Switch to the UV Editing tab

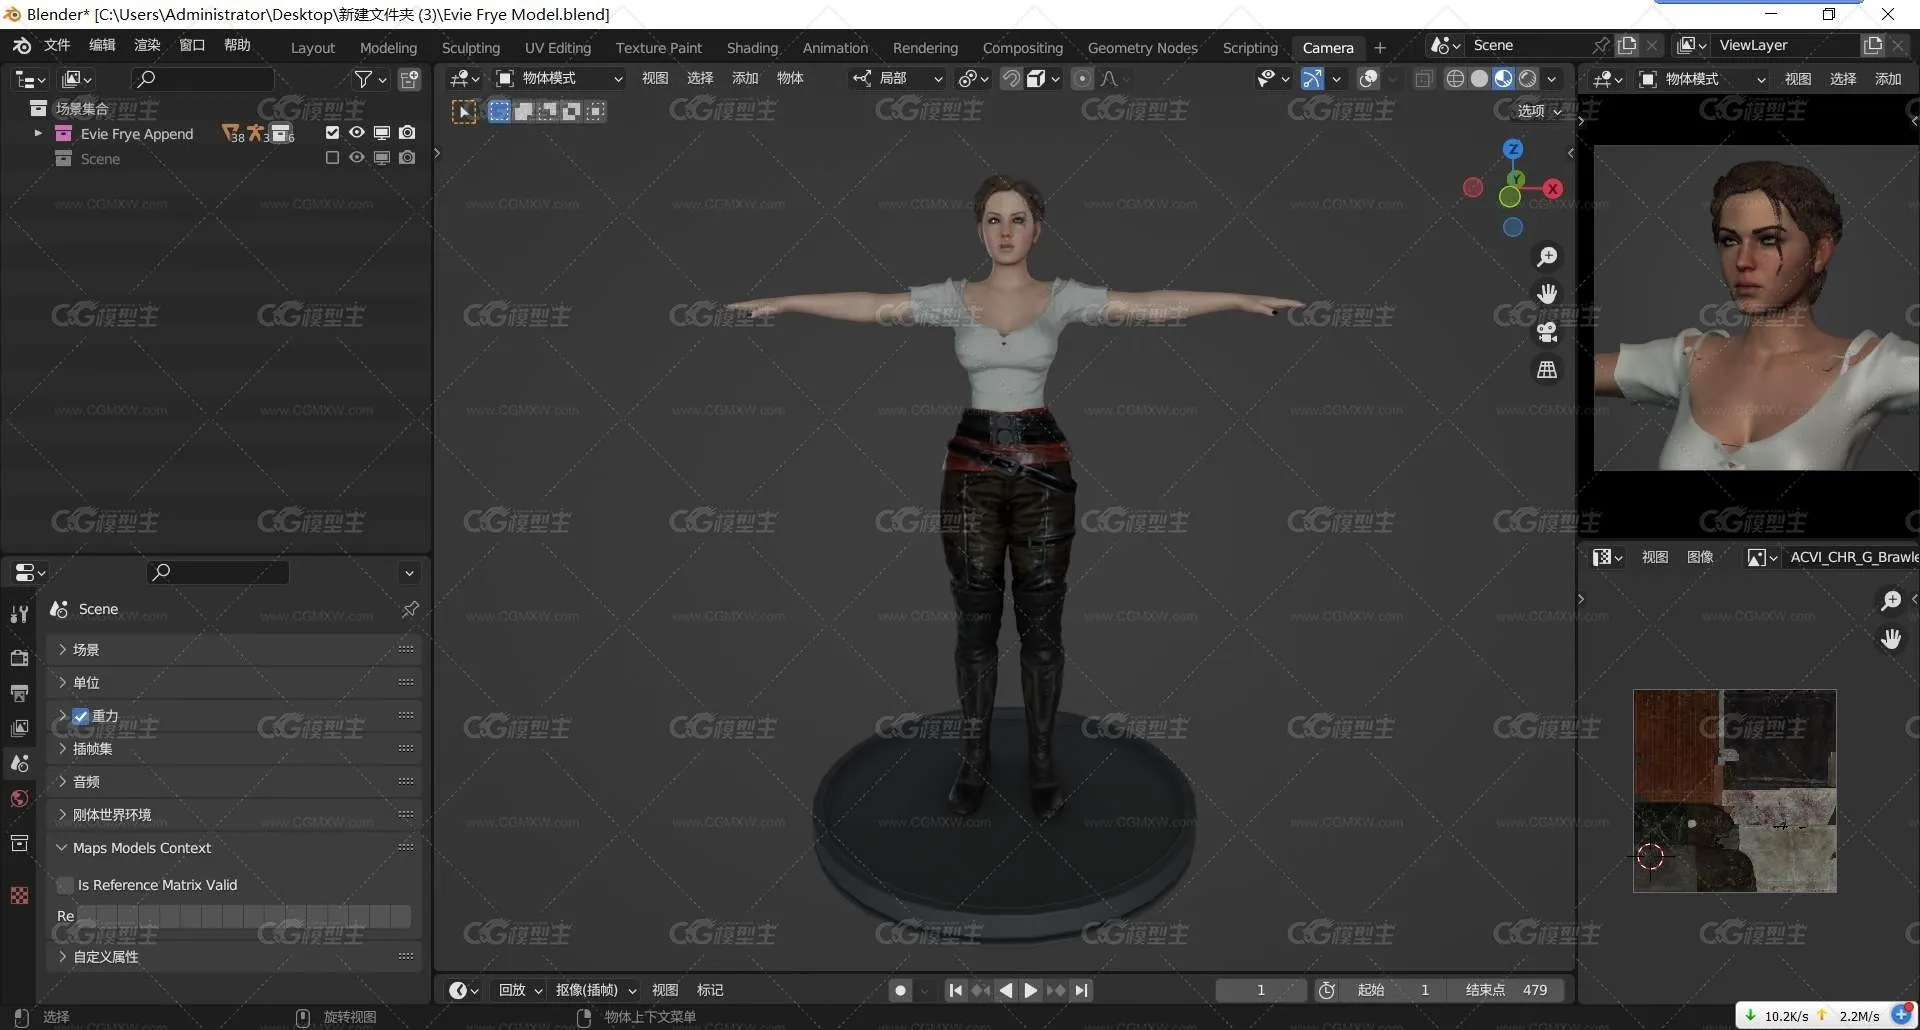[x=557, y=47]
